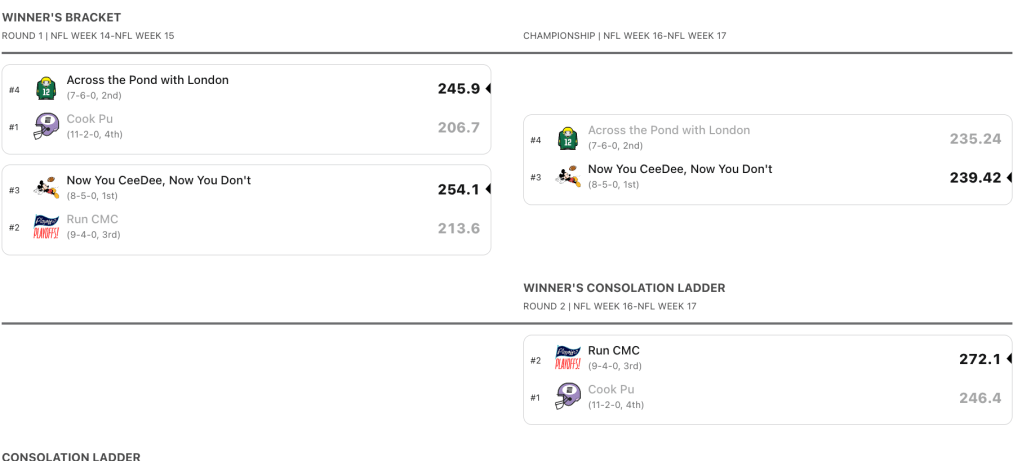Screen dimensions: 1022x461
Task: Click Run CMC logo in Winner's Consolation Ladder
Action: pos(567,358)
